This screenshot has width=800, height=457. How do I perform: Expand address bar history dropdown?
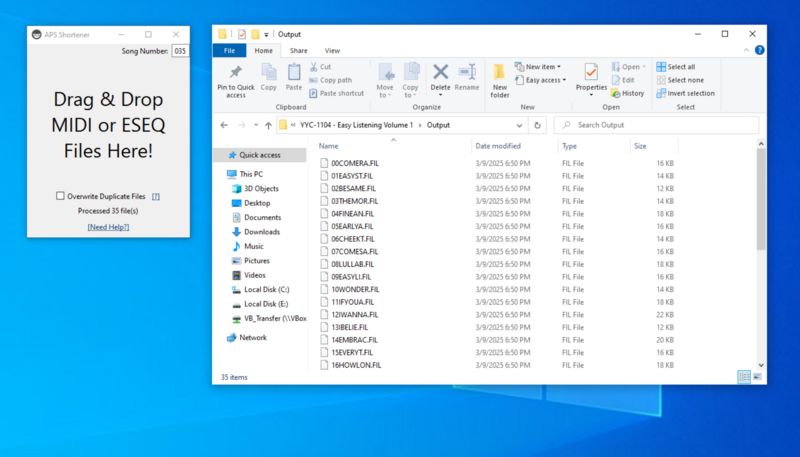tap(519, 125)
